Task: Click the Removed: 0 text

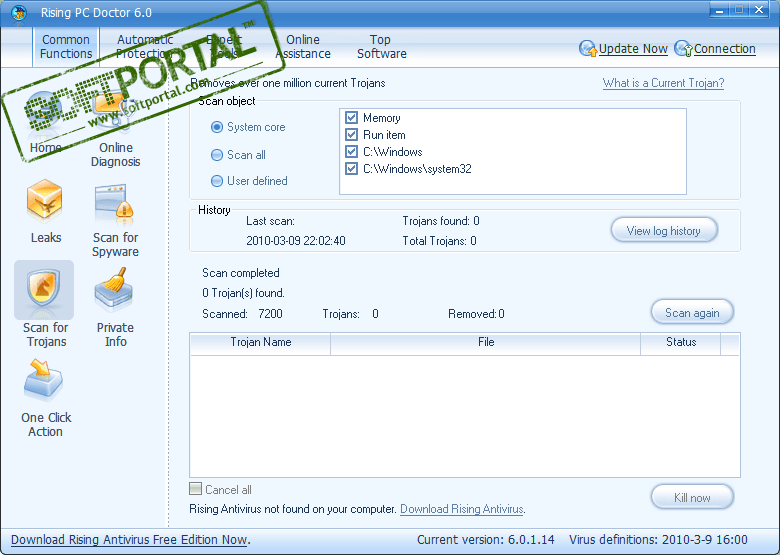Action: 476,314
